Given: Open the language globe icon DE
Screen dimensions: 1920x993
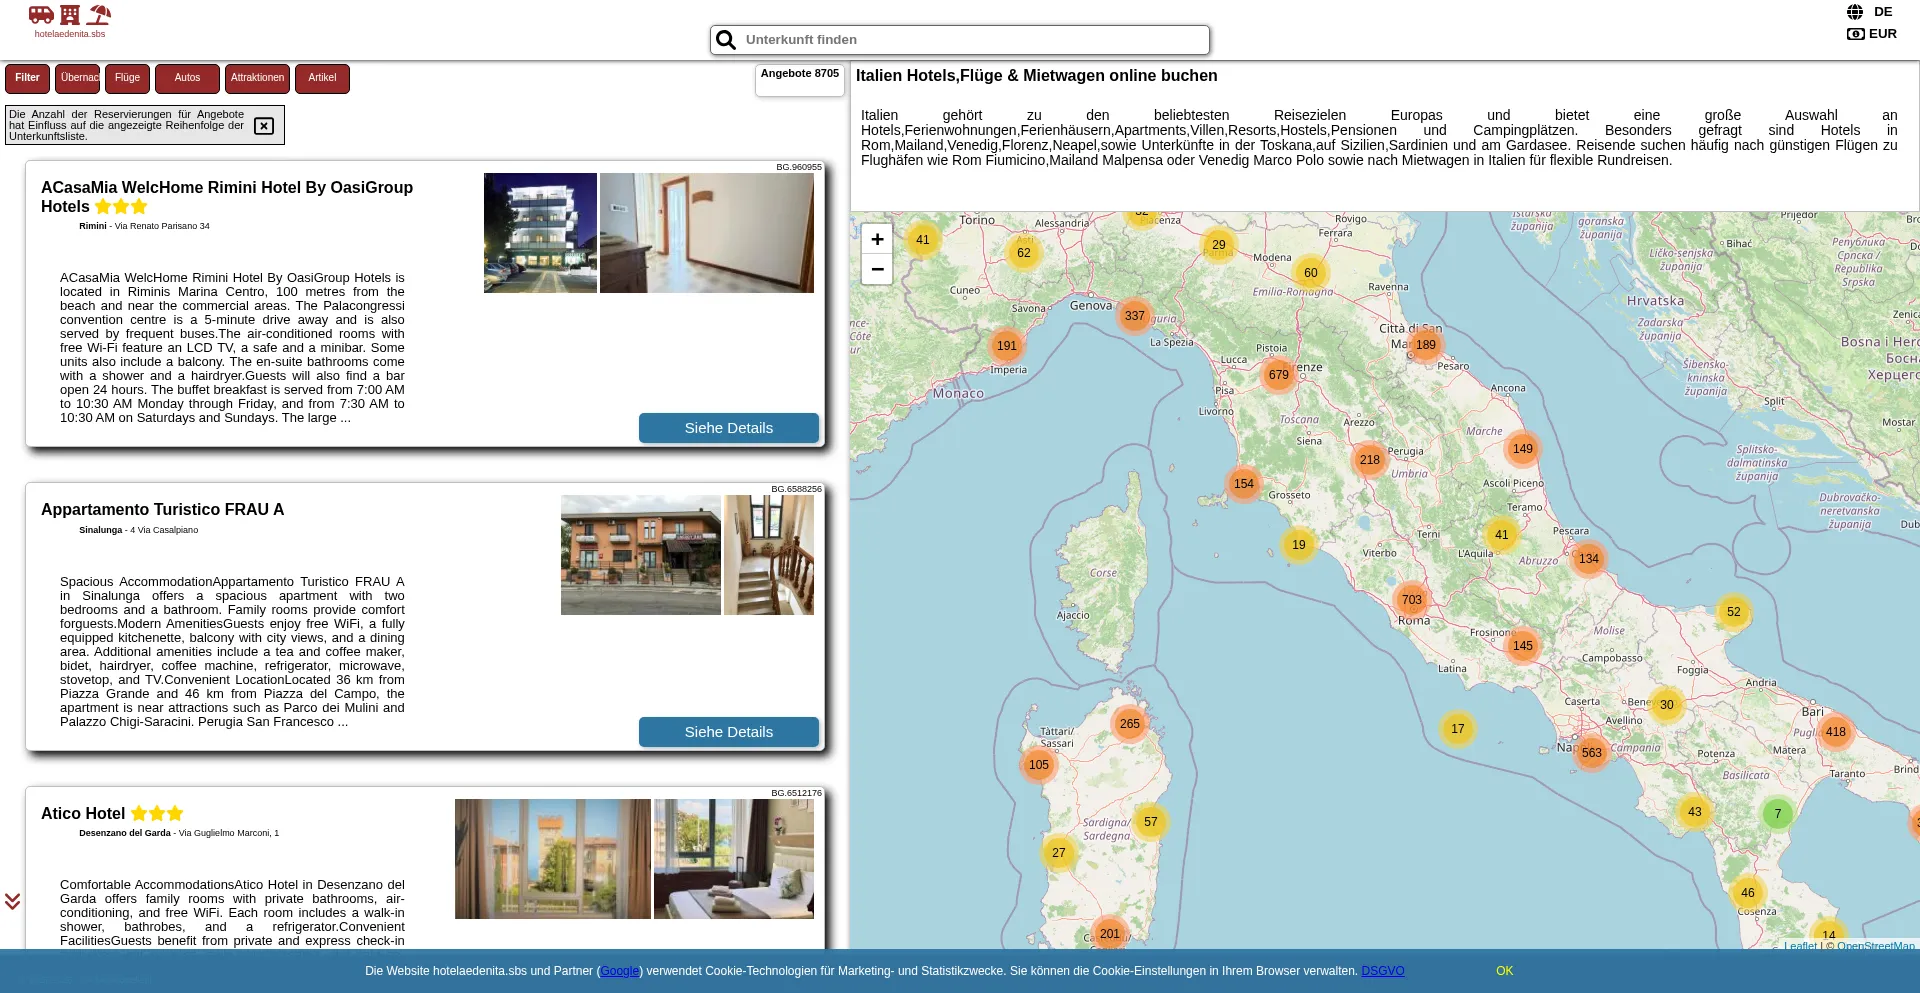Looking at the screenshot, I should [x=1869, y=12].
